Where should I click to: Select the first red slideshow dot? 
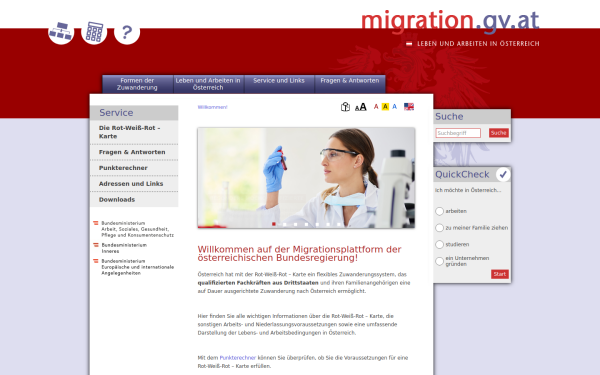[274, 224]
